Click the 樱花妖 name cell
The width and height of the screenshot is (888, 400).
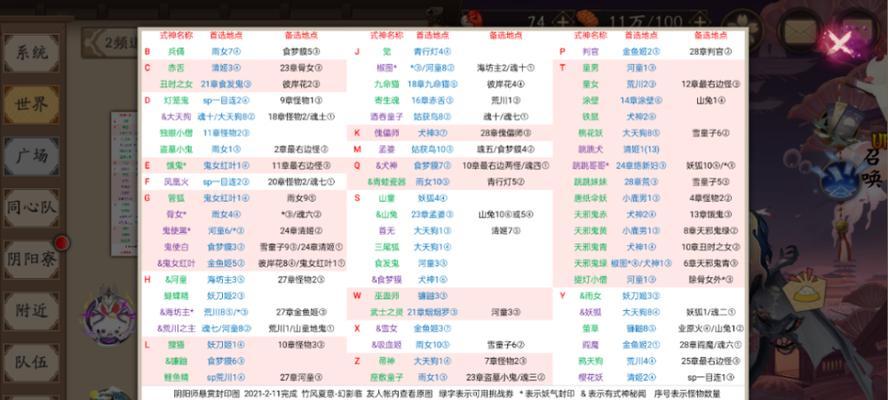pos(591,377)
